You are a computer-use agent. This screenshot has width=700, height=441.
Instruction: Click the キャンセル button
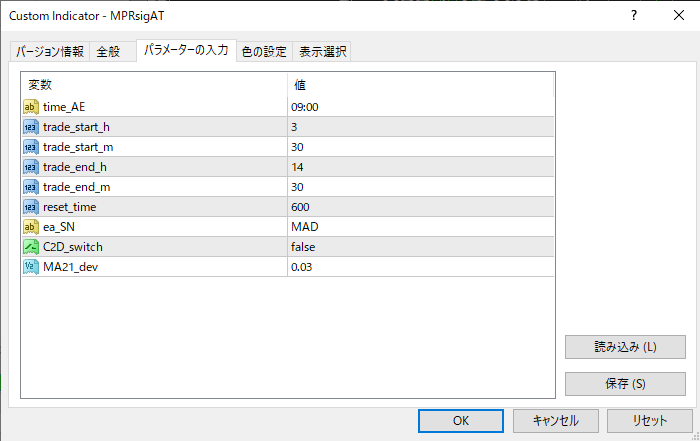550,421
